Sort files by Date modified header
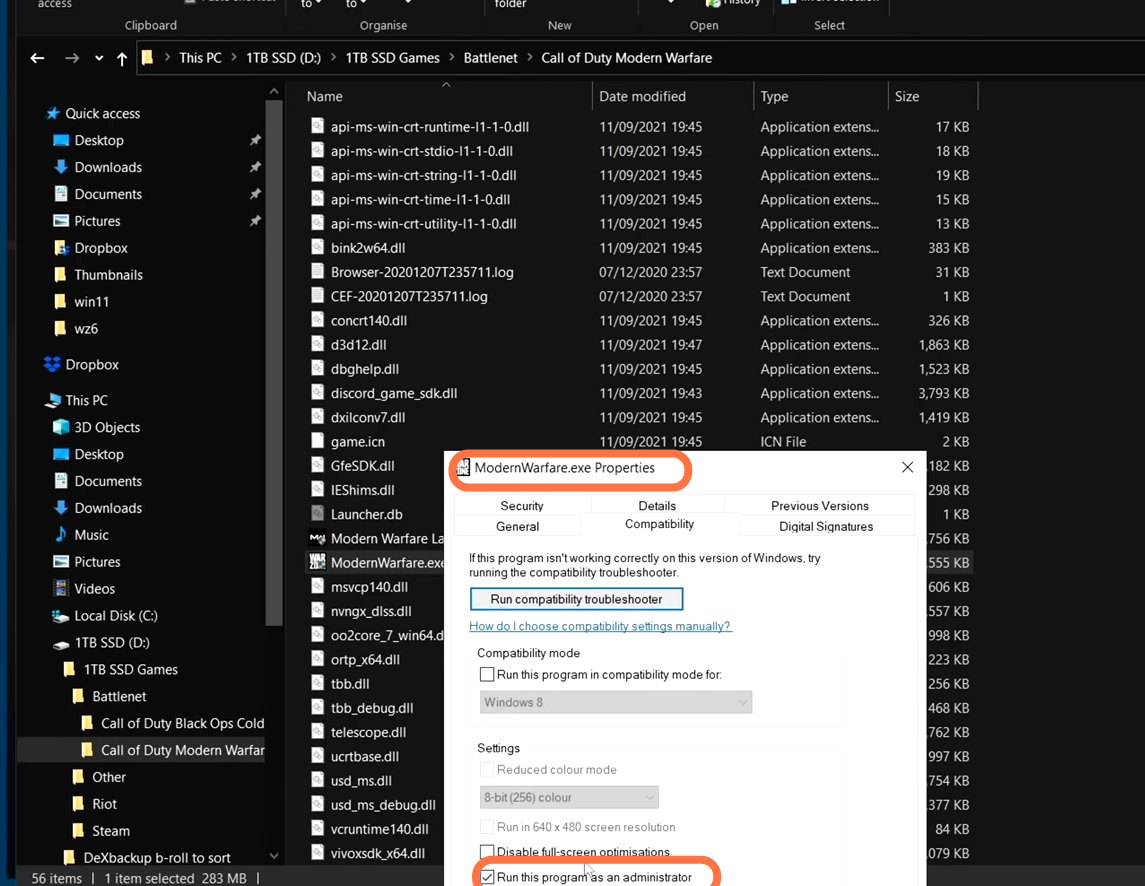Image resolution: width=1145 pixels, height=886 pixels. click(x=642, y=96)
